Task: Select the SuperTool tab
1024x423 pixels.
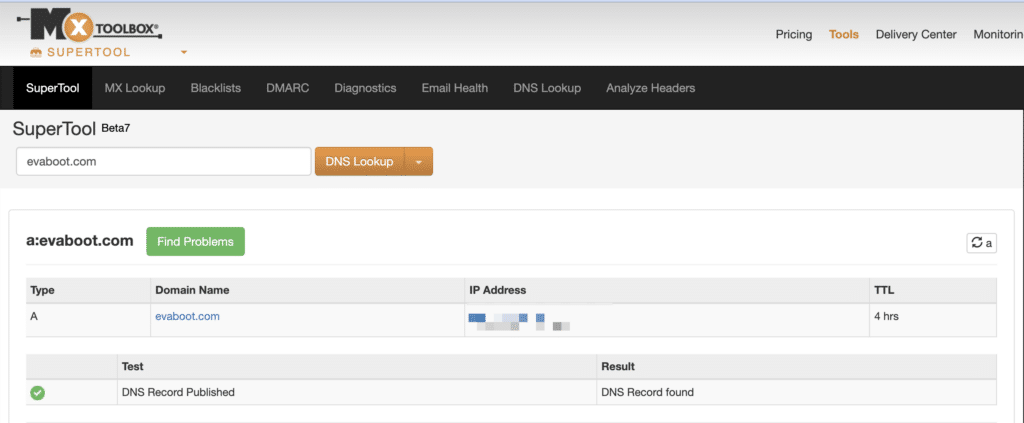Action: point(53,88)
